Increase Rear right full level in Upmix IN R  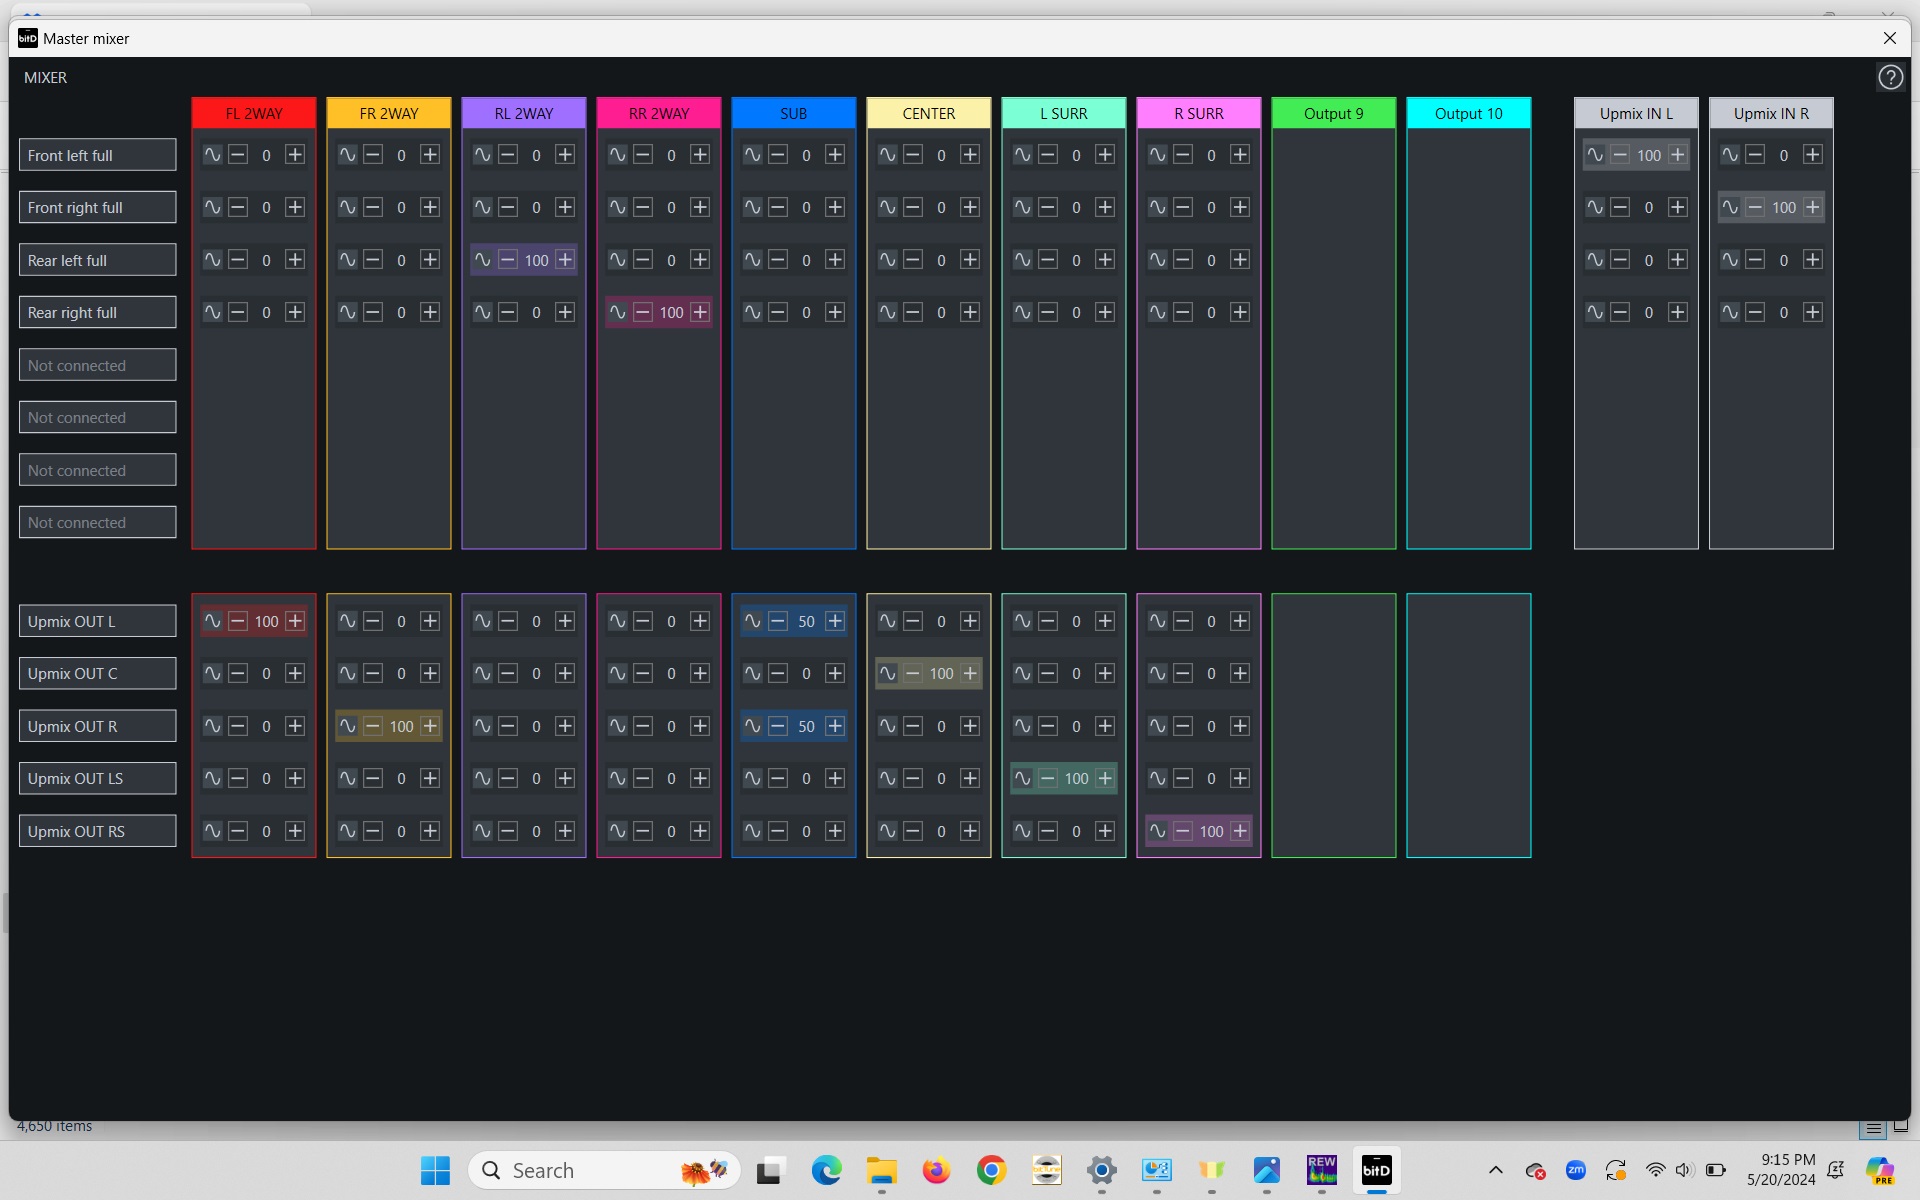click(1813, 312)
